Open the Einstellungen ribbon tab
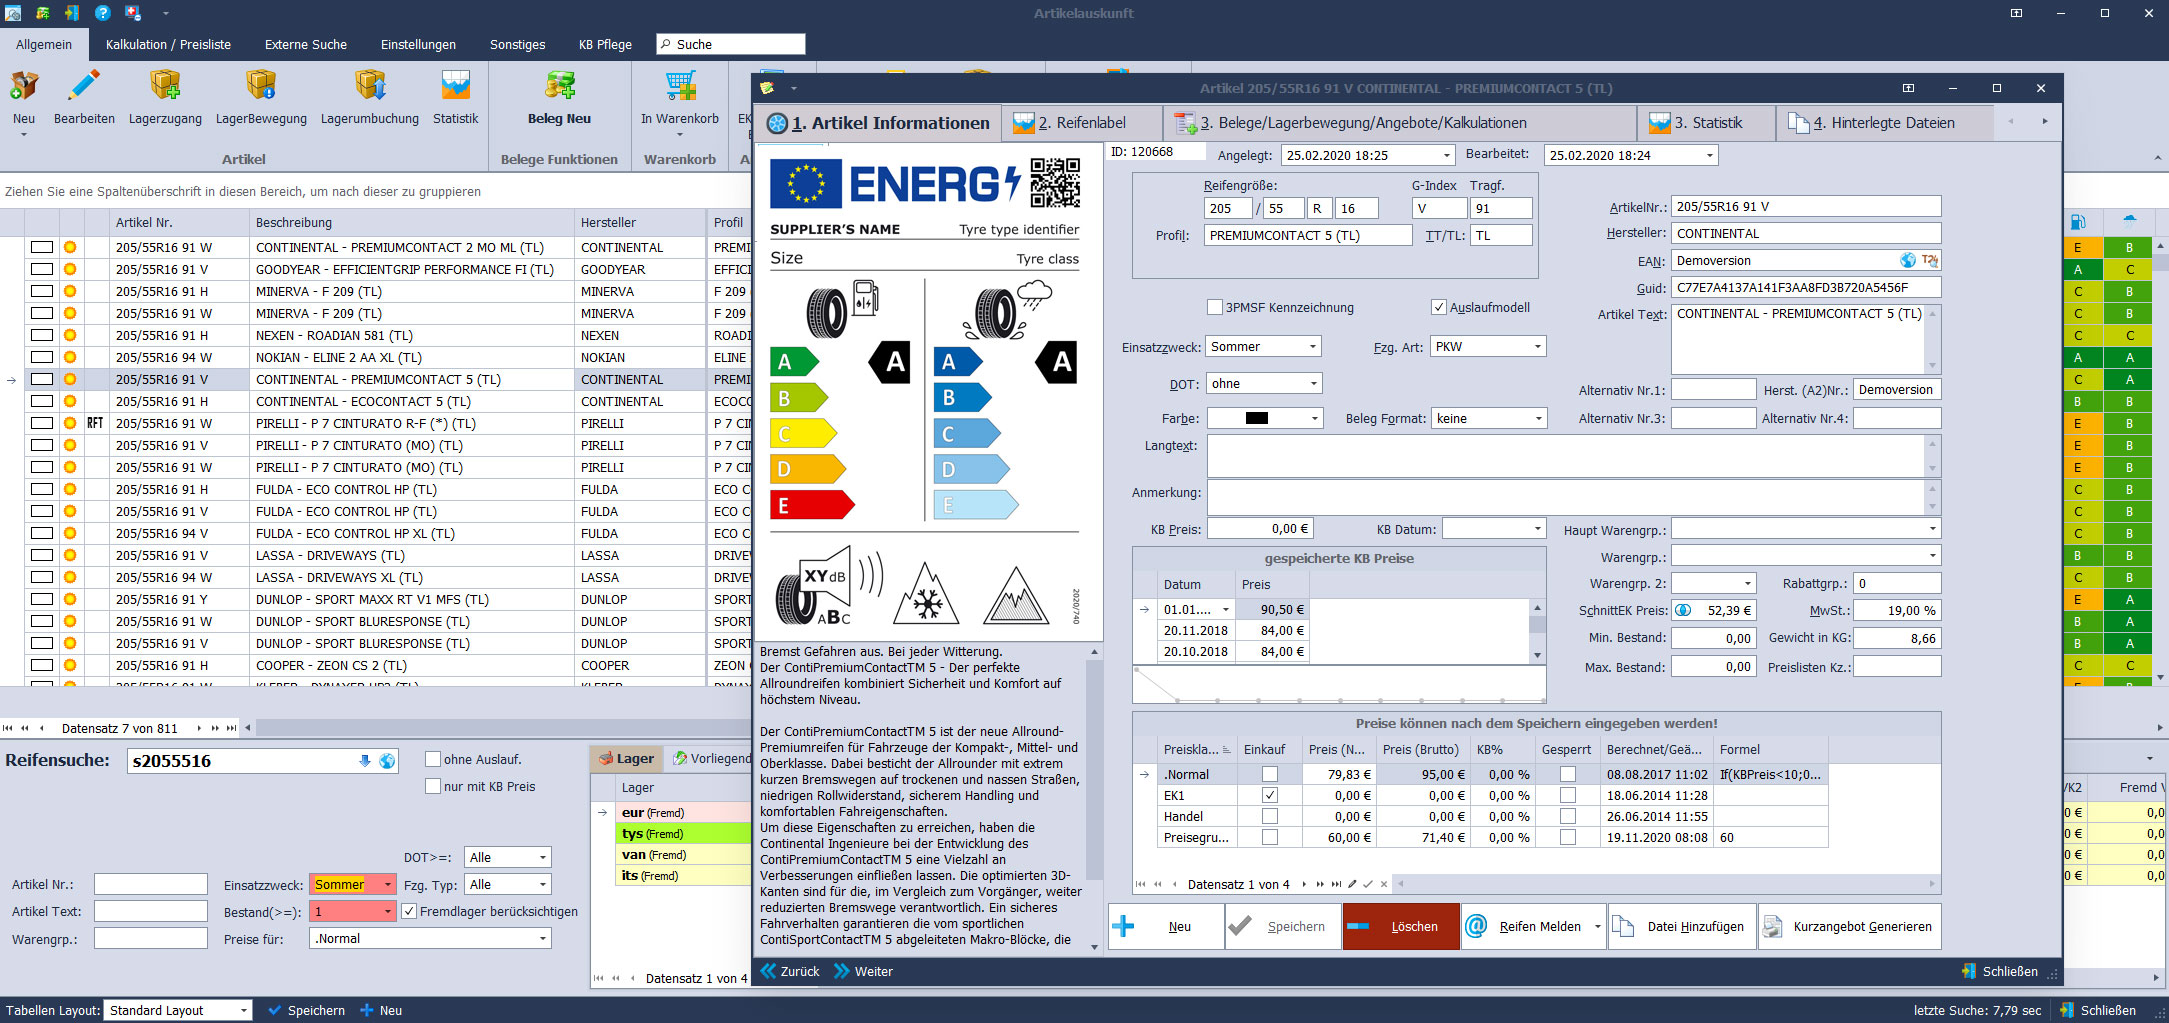 (x=418, y=44)
